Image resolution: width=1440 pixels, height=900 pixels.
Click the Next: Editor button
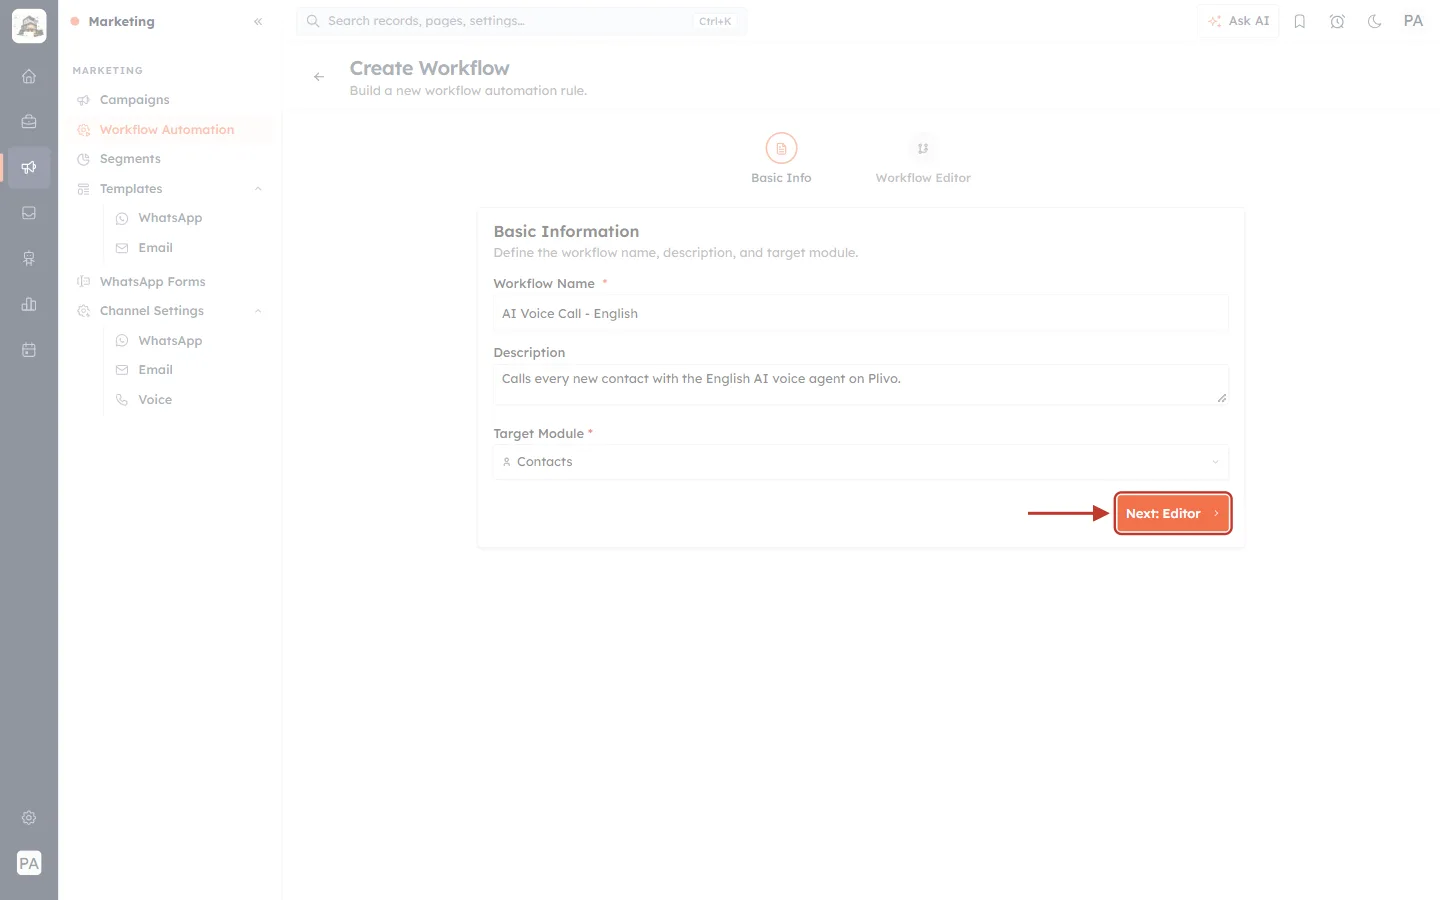pos(1173,513)
